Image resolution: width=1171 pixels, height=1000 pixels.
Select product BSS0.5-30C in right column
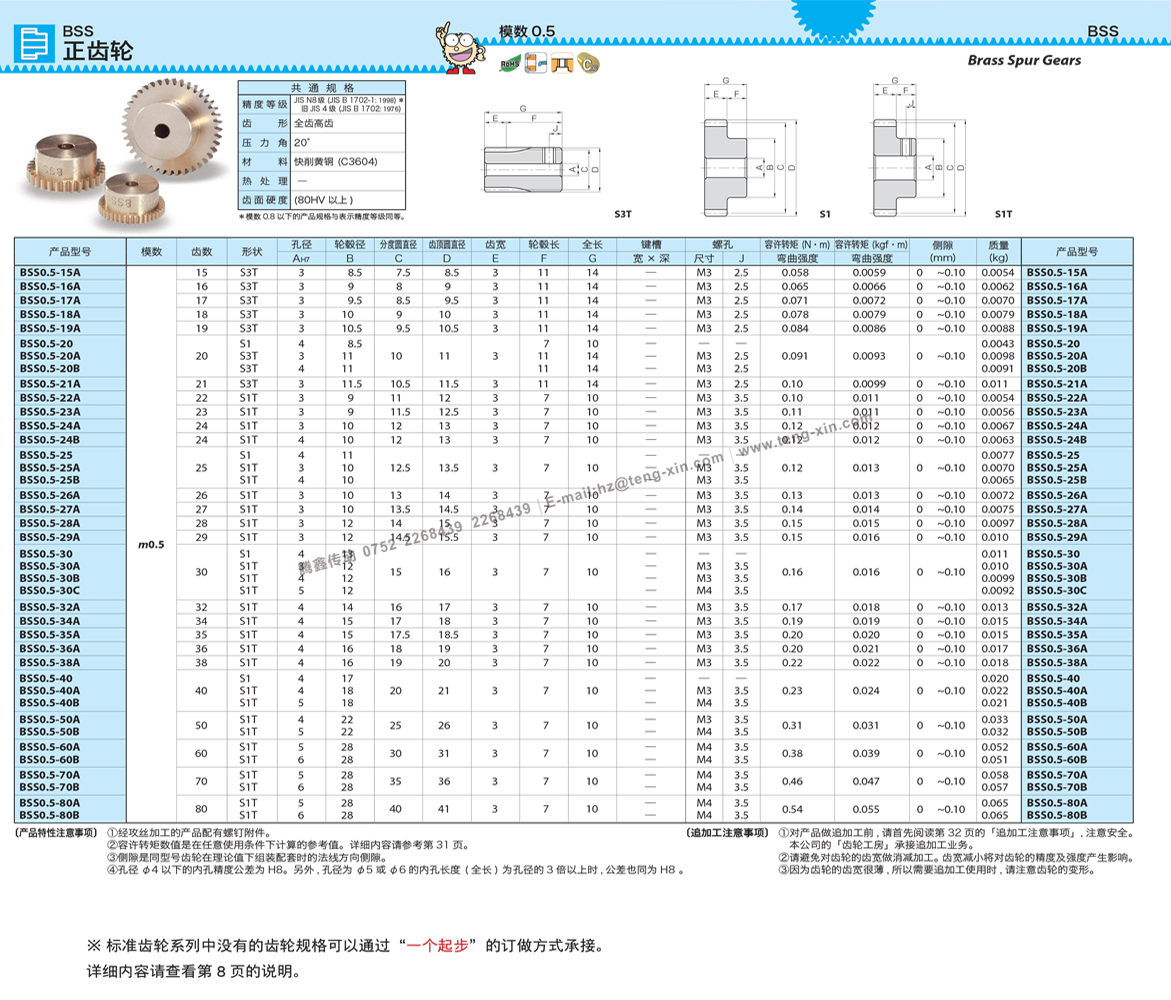[1057, 591]
